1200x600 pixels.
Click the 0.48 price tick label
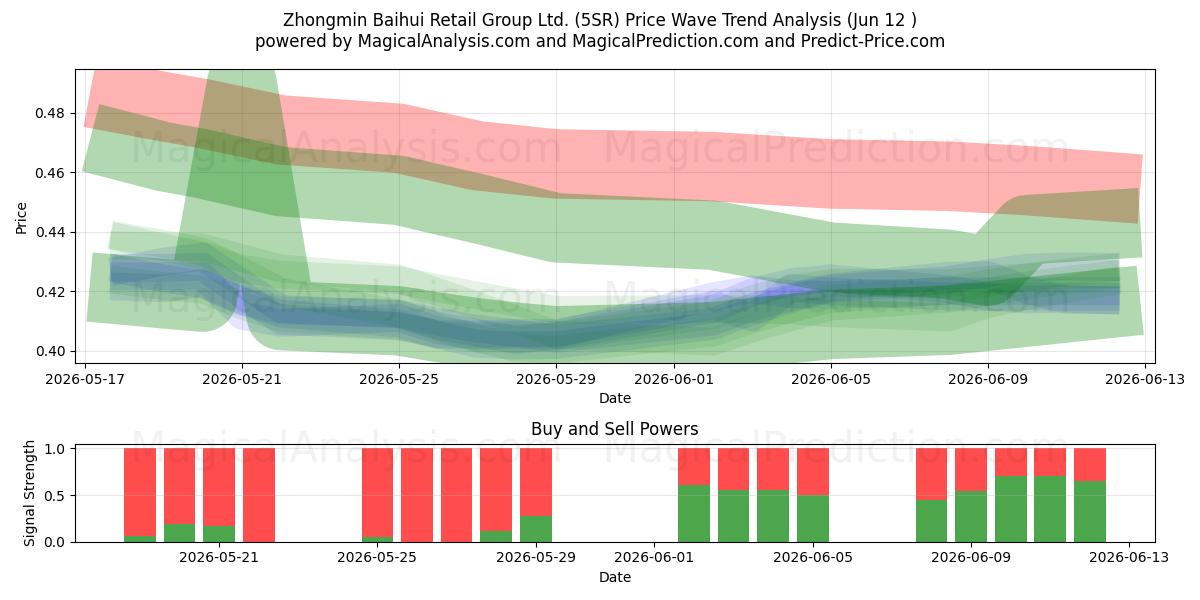click(52, 113)
